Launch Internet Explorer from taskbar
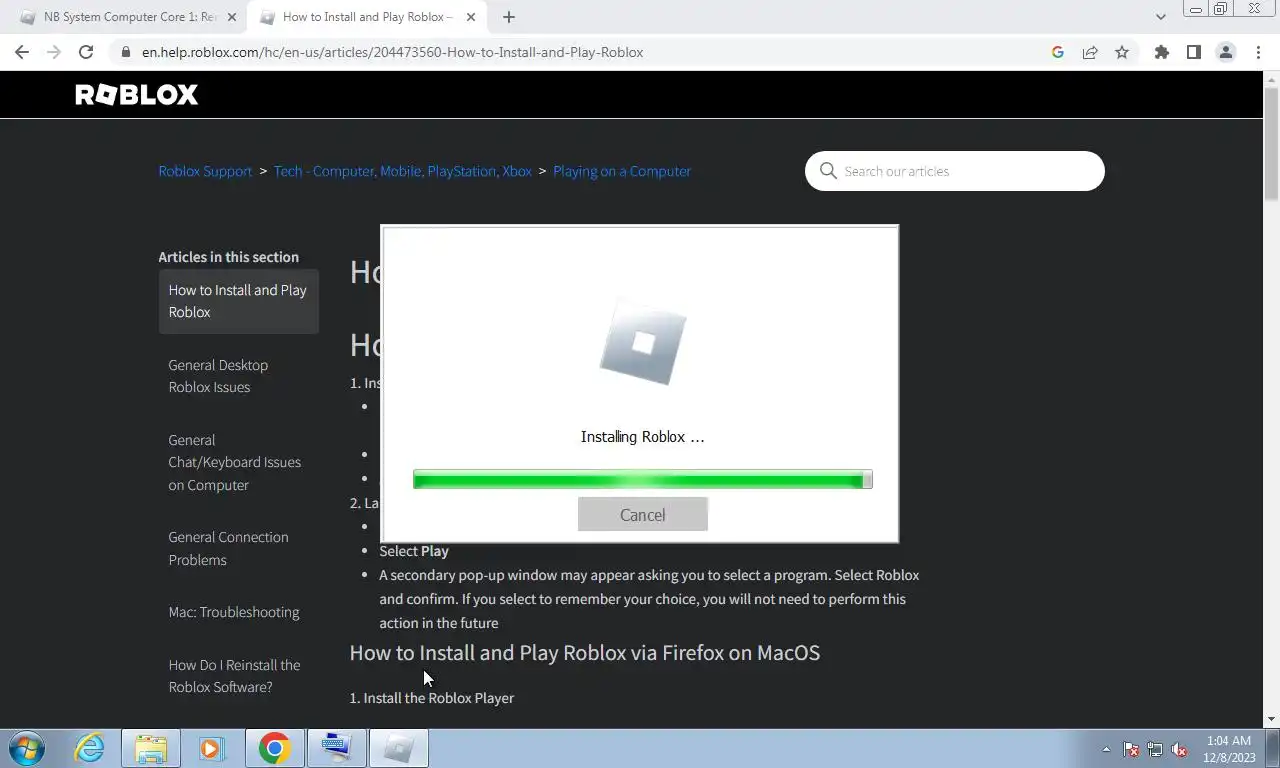Image resolution: width=1280 pixels, height=768 pixels. pyautogui.click(x=90, y=748)
